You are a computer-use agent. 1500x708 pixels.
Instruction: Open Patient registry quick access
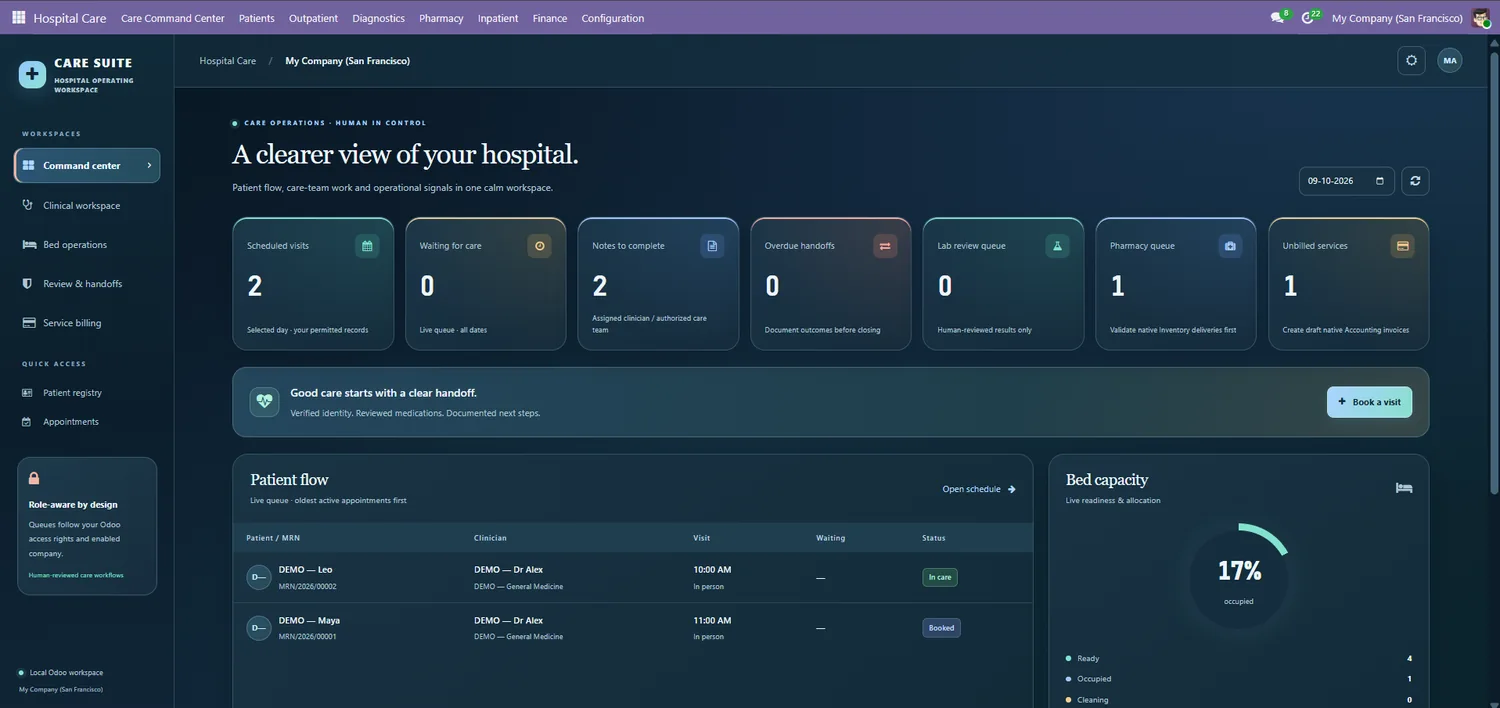tap(87, 393)
